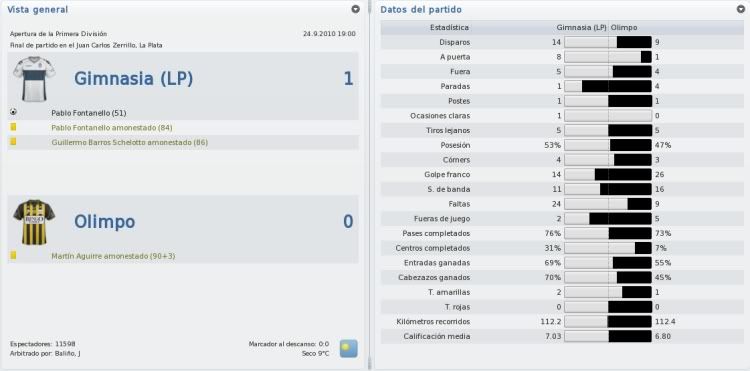Open the Olimpo team name link

tap(104, 222)
